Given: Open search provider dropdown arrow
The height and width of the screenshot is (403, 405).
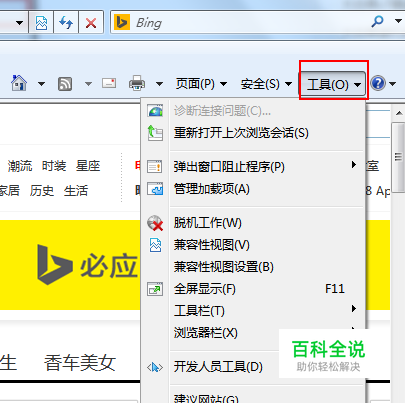Looking at the screenshot, I should (x=398, y=21).
